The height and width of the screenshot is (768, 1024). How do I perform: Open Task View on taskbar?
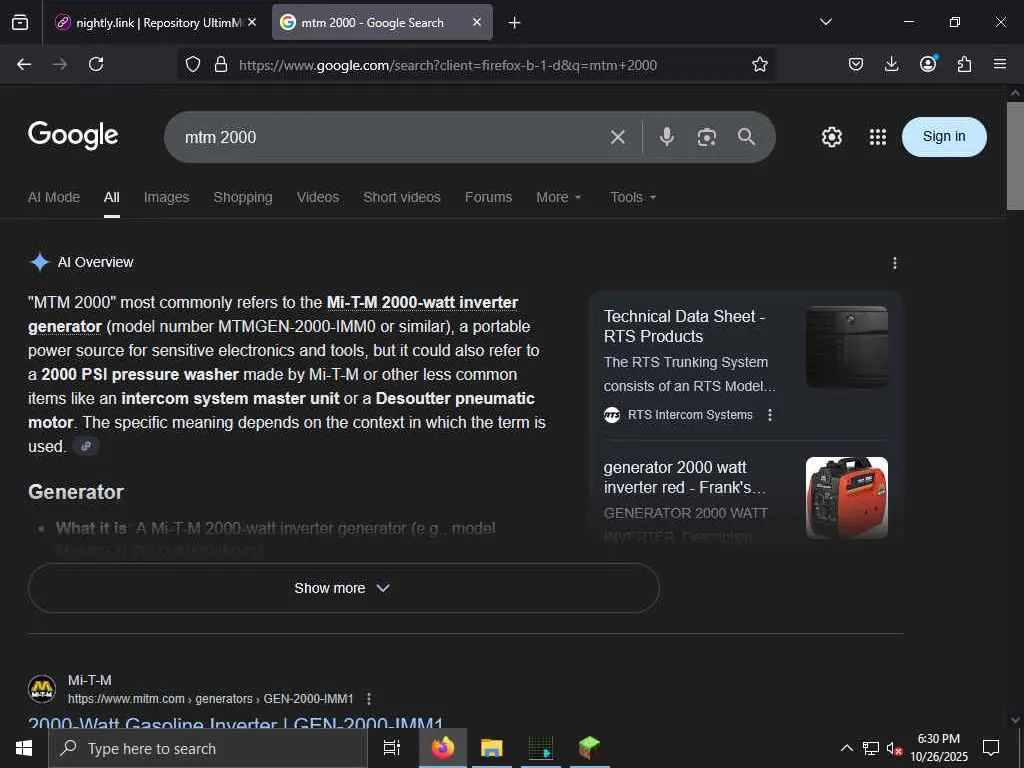[392, 748]
